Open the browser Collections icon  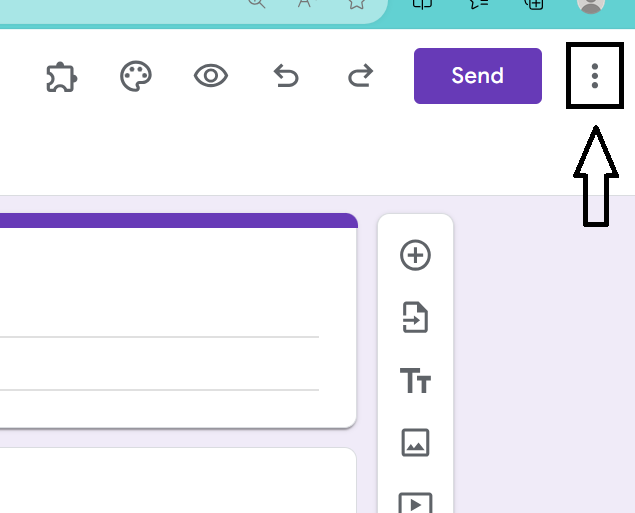tap(534, 4)
